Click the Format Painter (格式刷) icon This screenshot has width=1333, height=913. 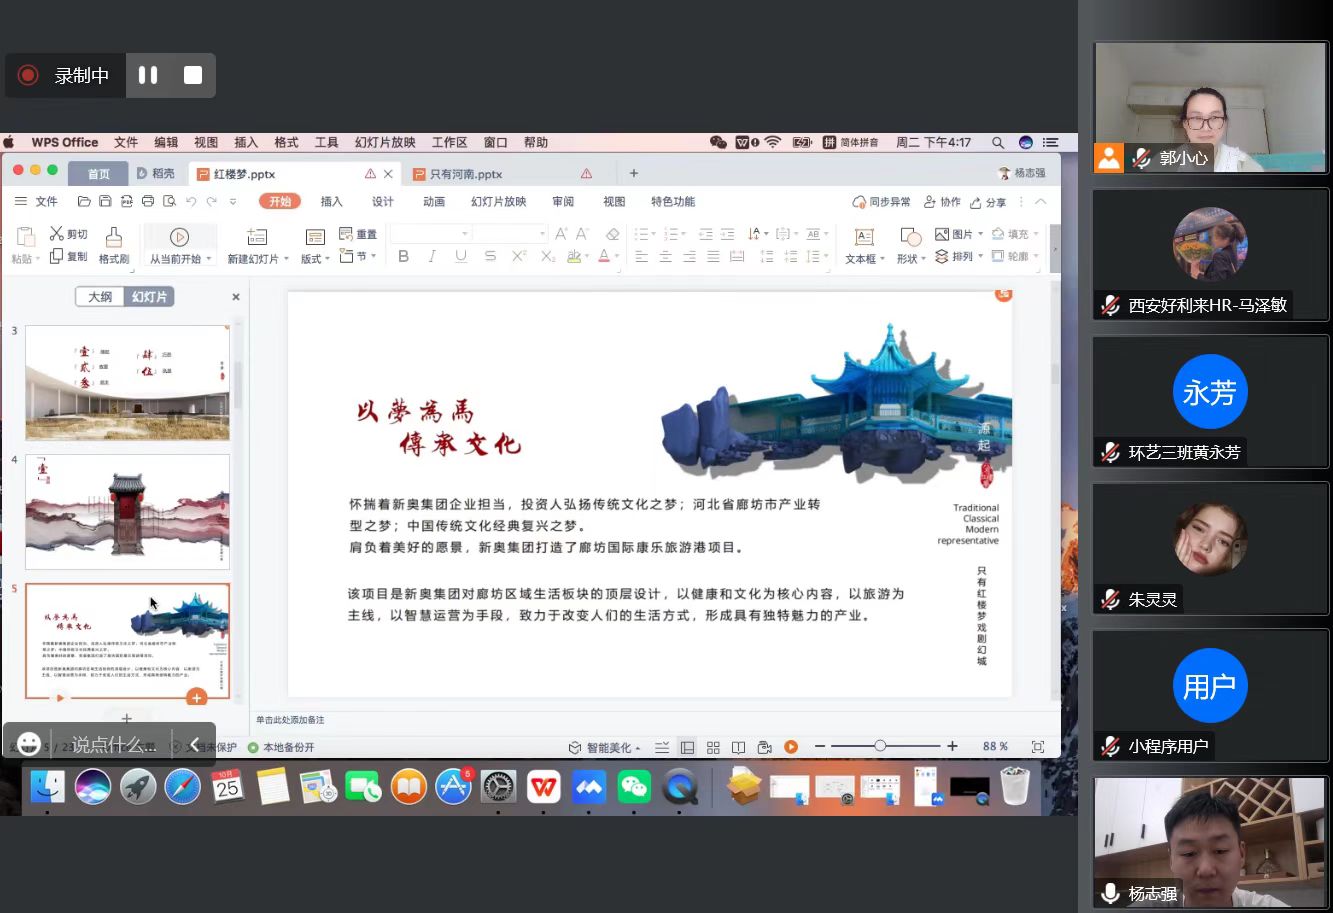(x=114, y=237)
